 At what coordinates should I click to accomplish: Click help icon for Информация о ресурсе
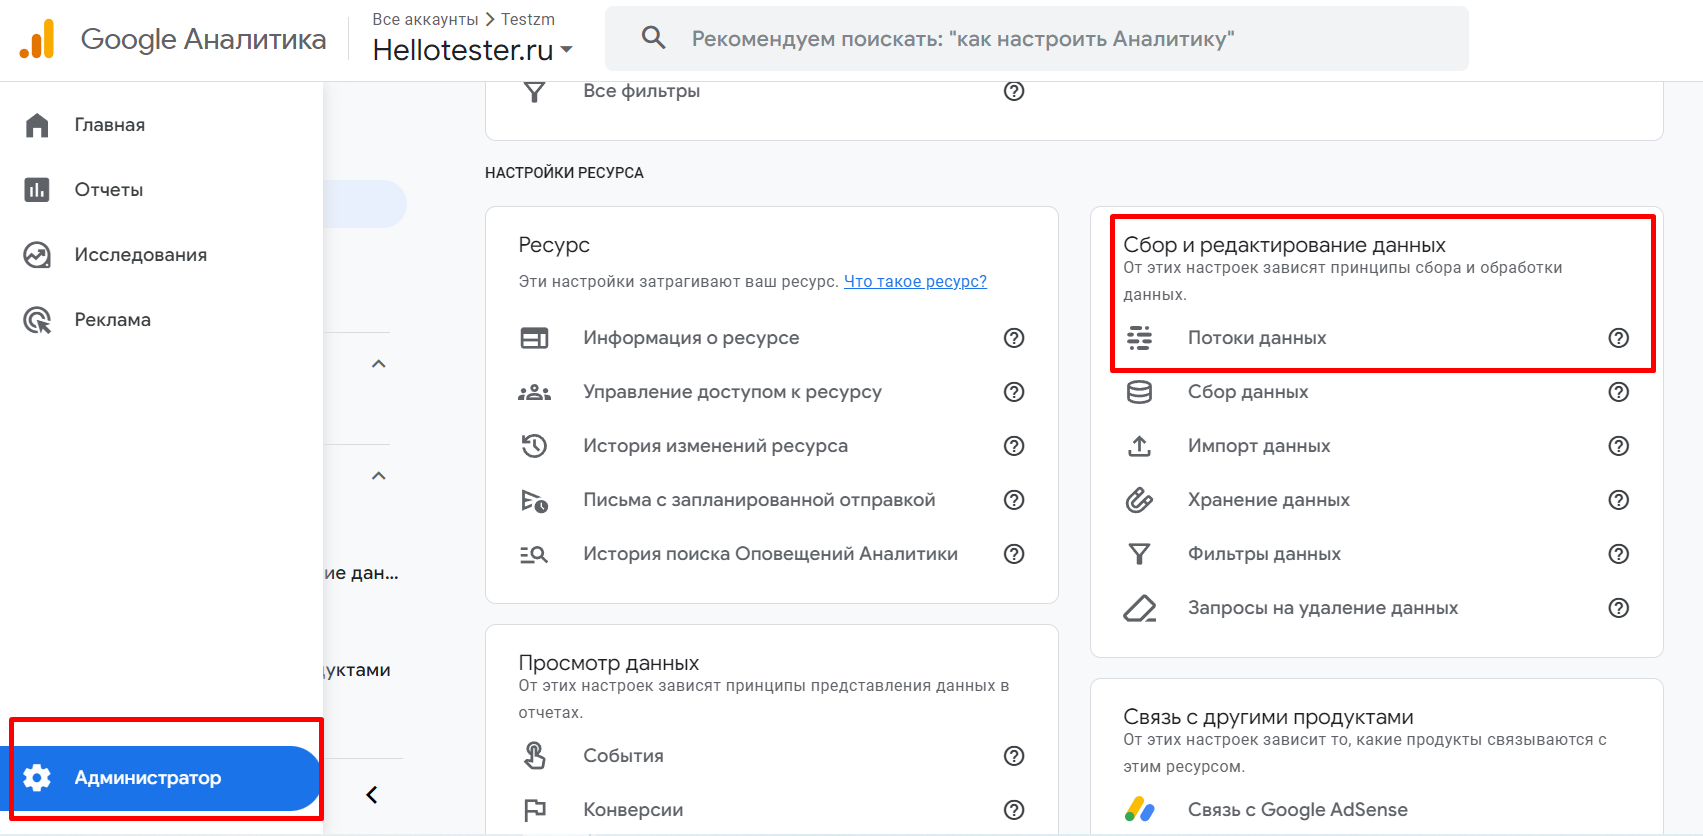tap(1014, 338)
